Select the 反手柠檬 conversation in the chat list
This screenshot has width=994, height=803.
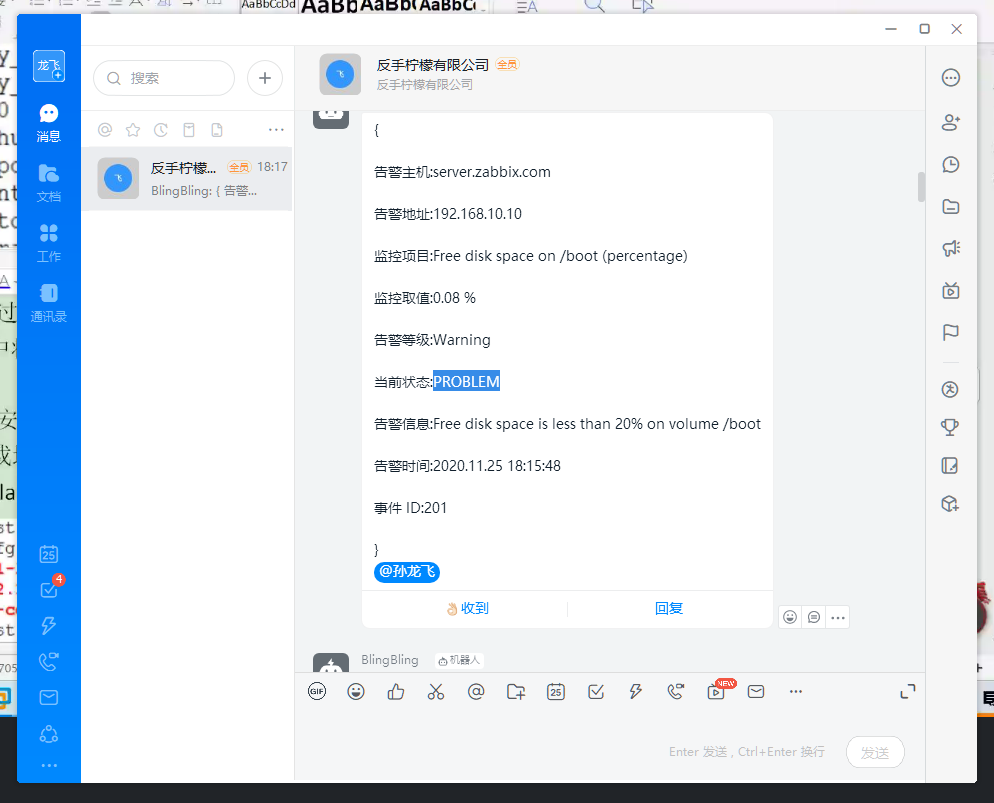click(187, 179)
